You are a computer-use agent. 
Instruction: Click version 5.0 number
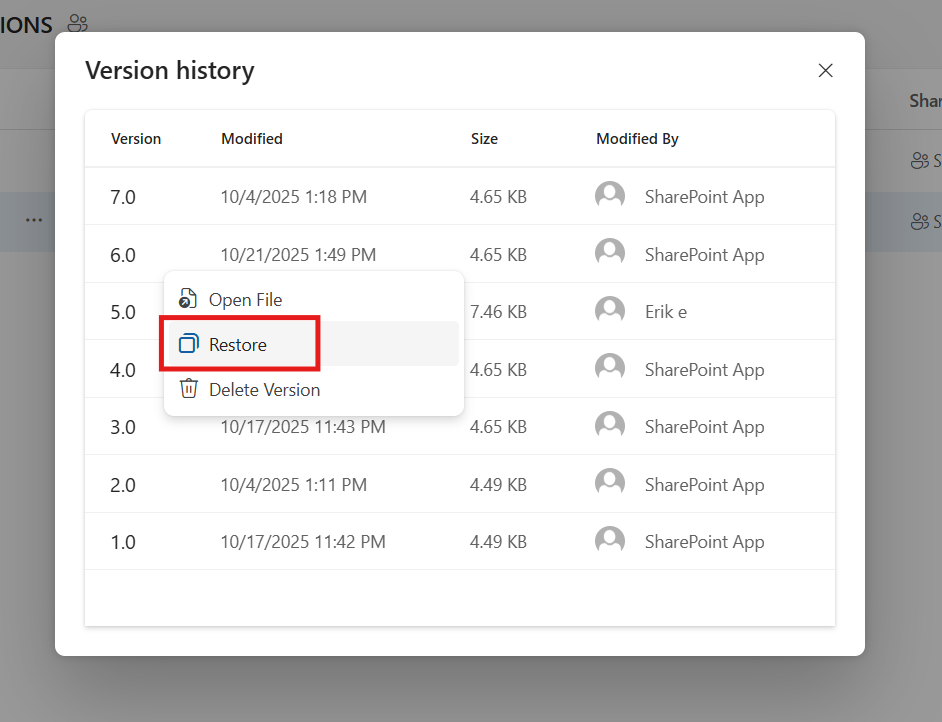coord(123,312)
